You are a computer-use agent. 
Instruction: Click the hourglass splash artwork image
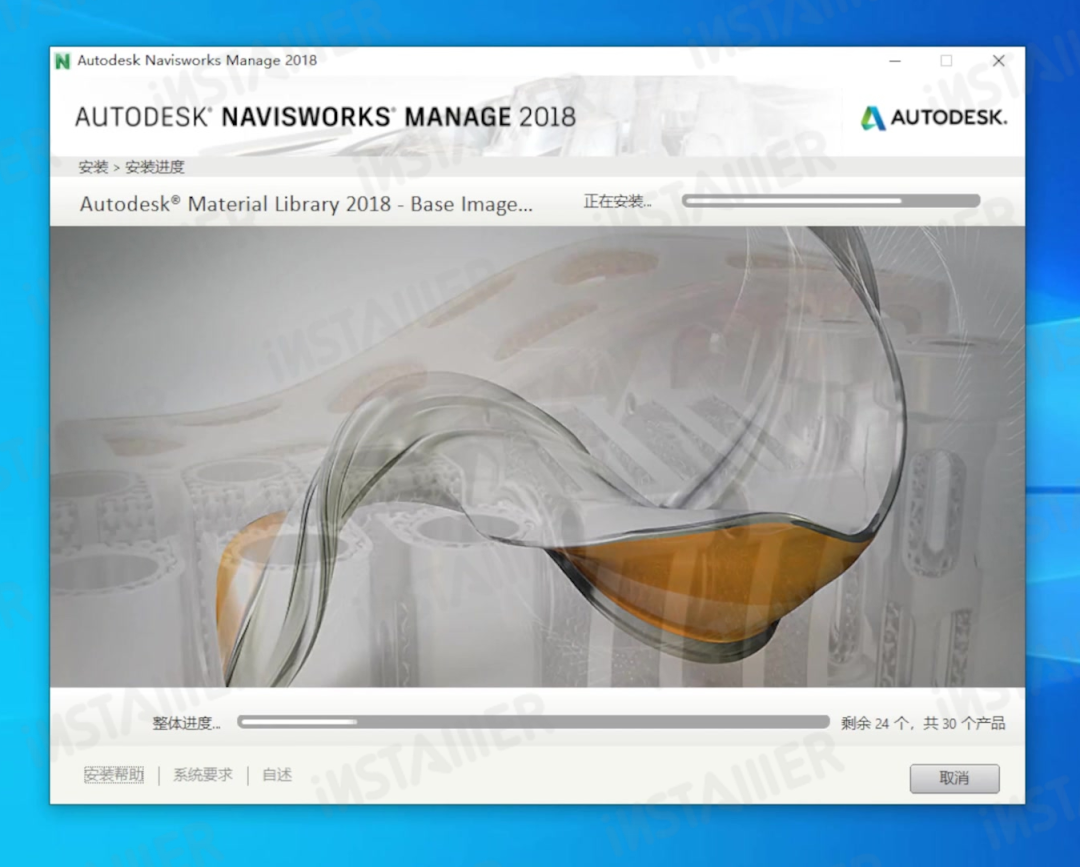pyautogui.click(x=537, y=457)
